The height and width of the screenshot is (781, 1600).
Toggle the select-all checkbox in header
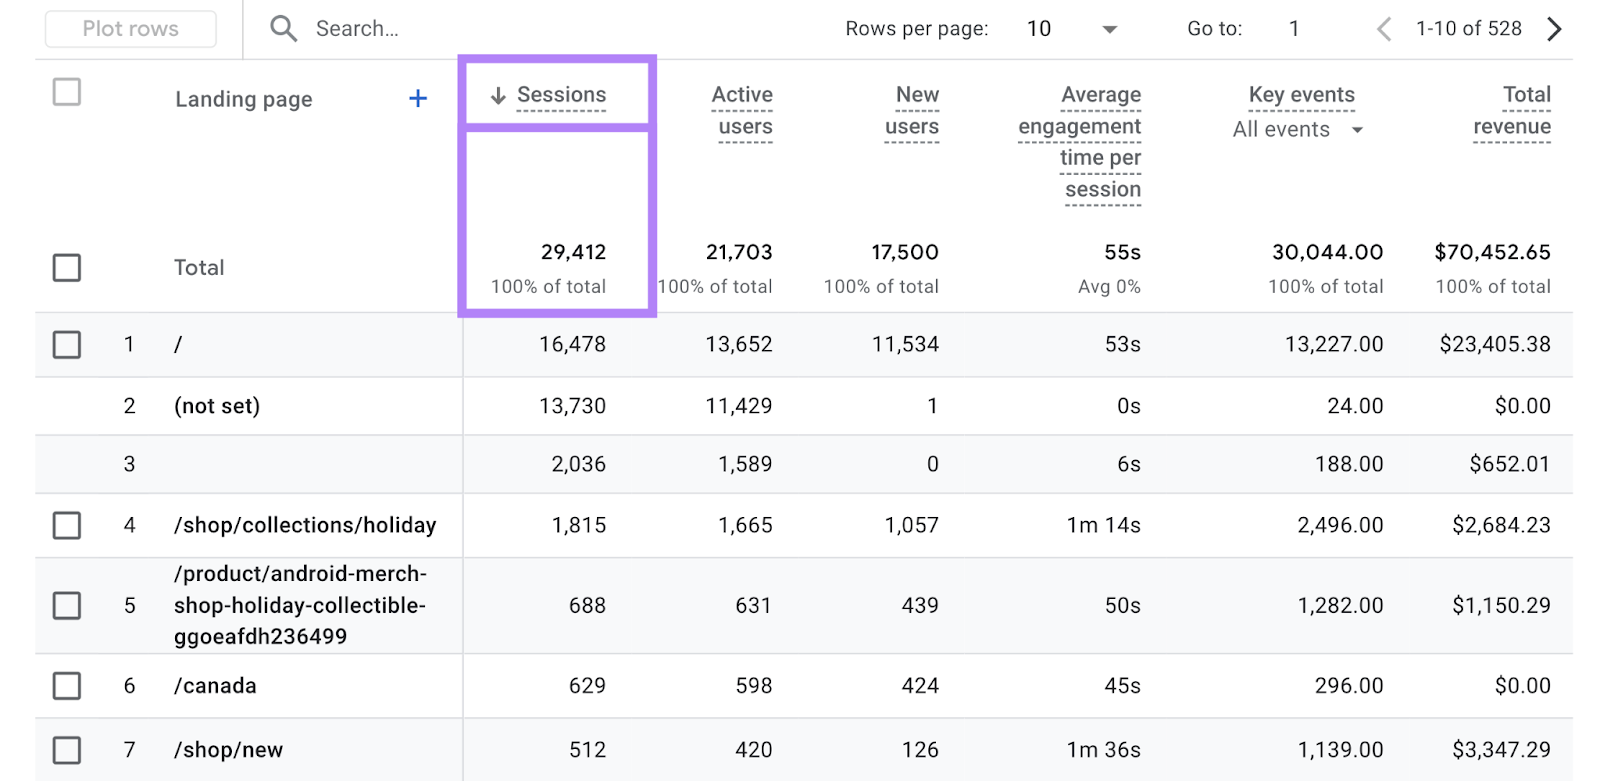tap(67, 92)
